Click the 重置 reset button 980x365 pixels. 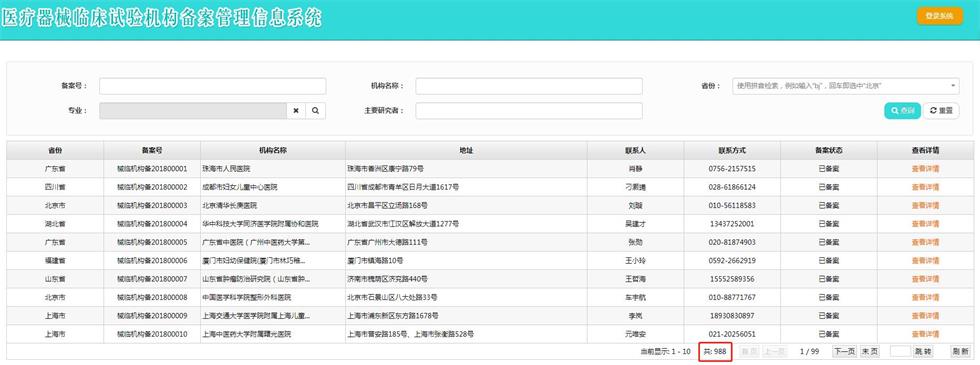[941, 111]
